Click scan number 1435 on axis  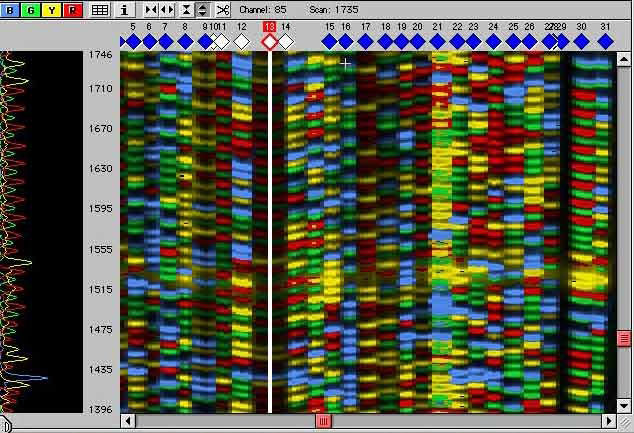coord(100,370)
